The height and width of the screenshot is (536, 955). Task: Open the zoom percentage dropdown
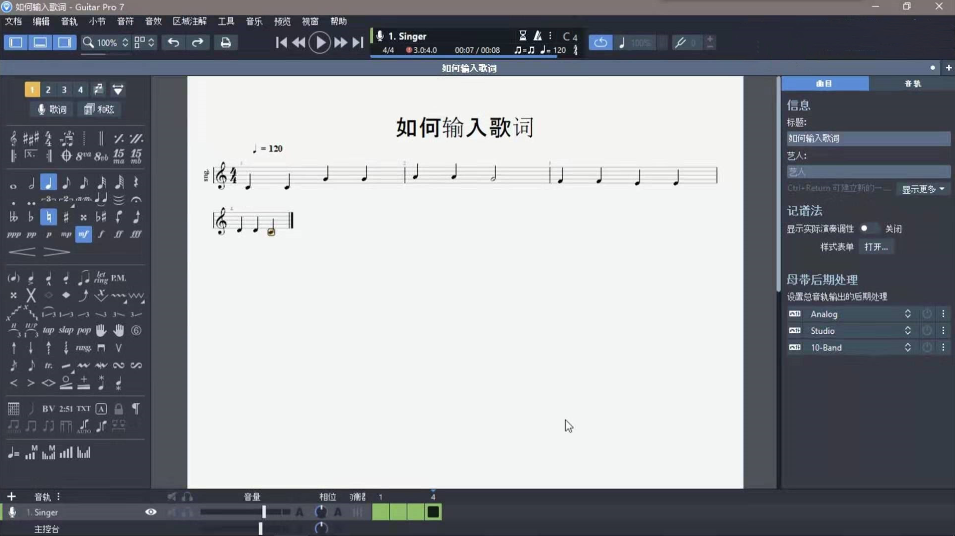pyautogui.click(x=125, y=43)
